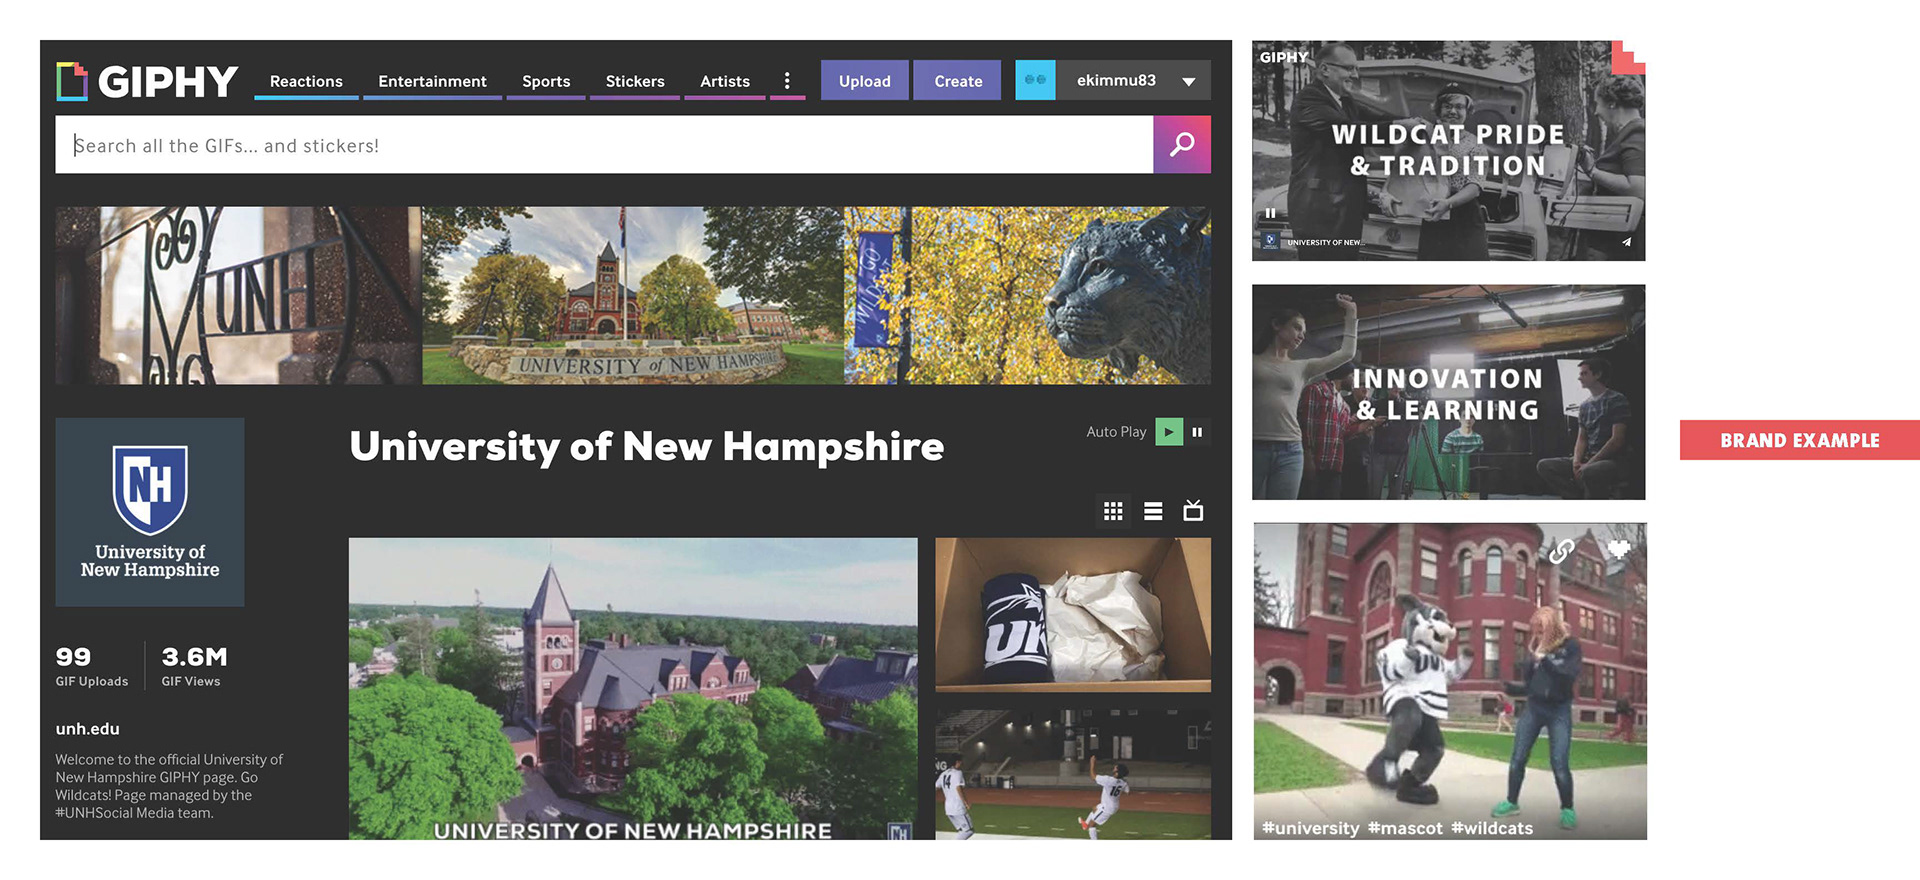This screenshot has width=1920, height=880.
Task: Click the GIPHY watermark on Wildcat Pride GIF
Action: click(x=1284, y=57)
